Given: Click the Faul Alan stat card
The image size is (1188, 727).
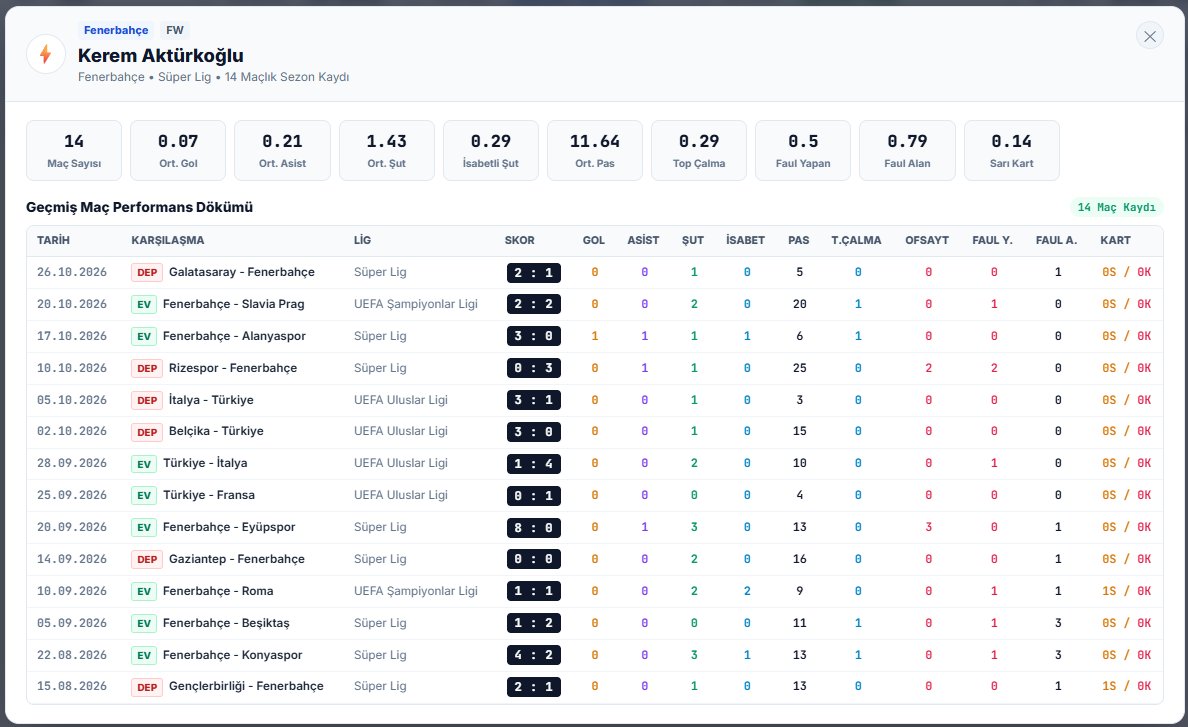Looking at the screenshot, I should (907, 151).
